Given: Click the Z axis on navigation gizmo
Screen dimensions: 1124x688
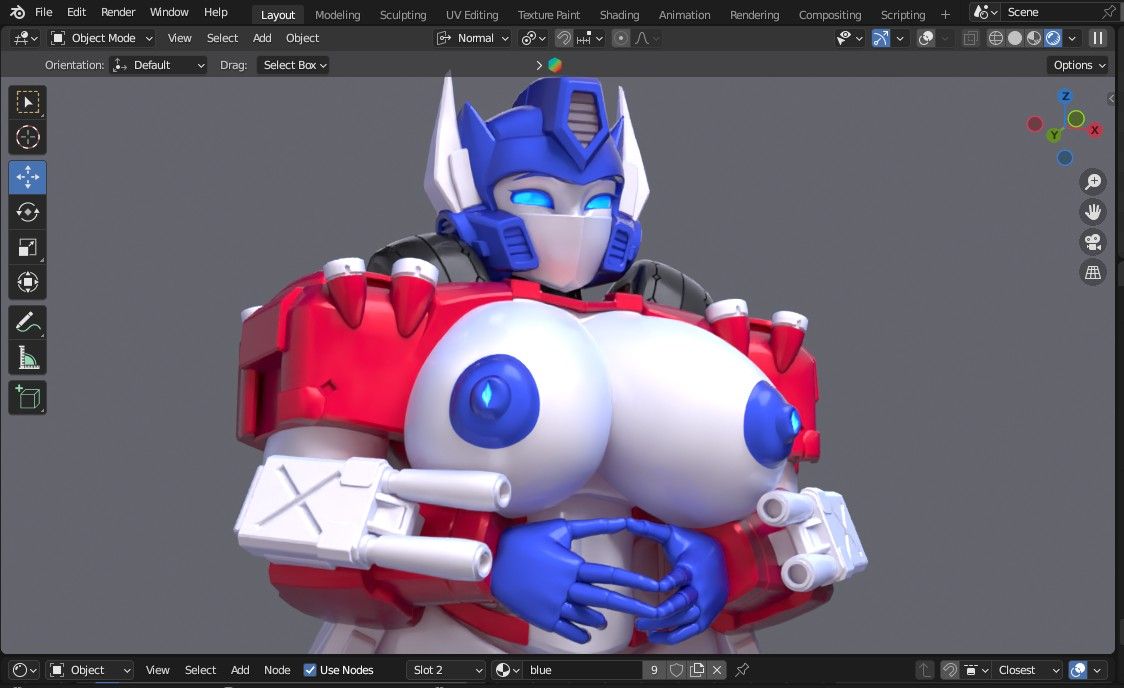Looking at the screenshot, I should tap(1065, 96).
